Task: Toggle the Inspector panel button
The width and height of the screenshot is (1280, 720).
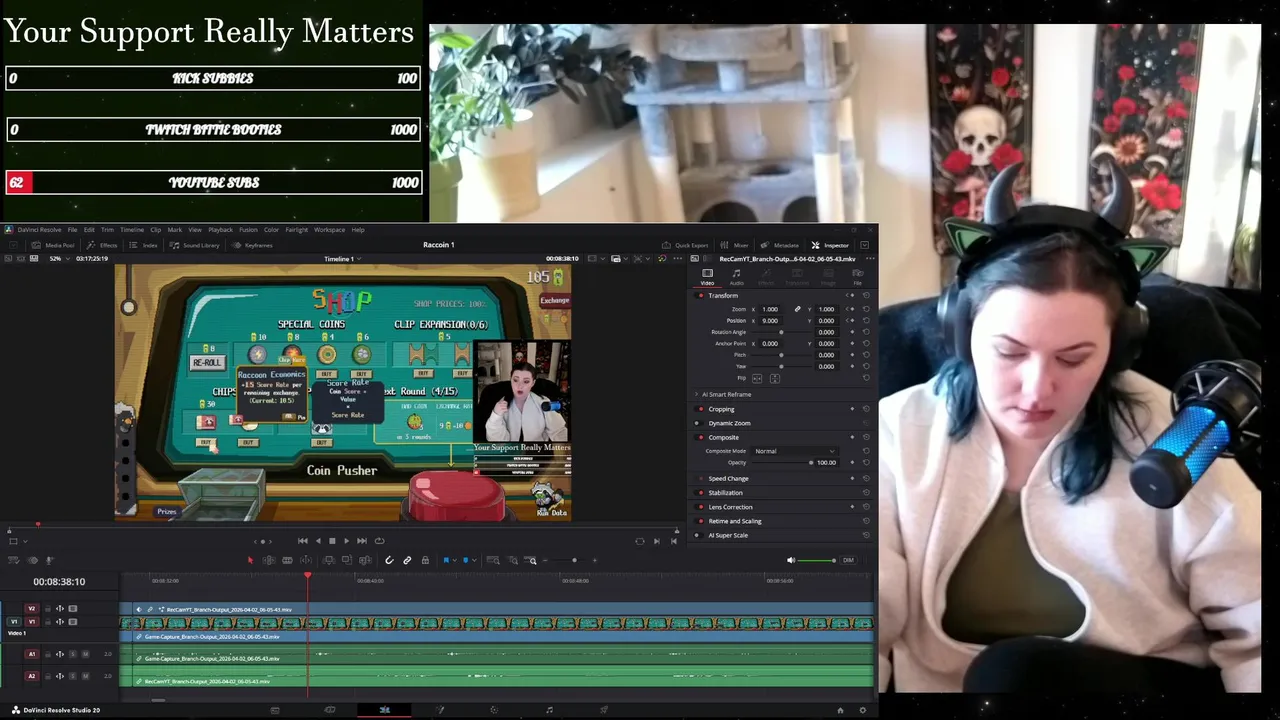Action: [x=831, y=245]
